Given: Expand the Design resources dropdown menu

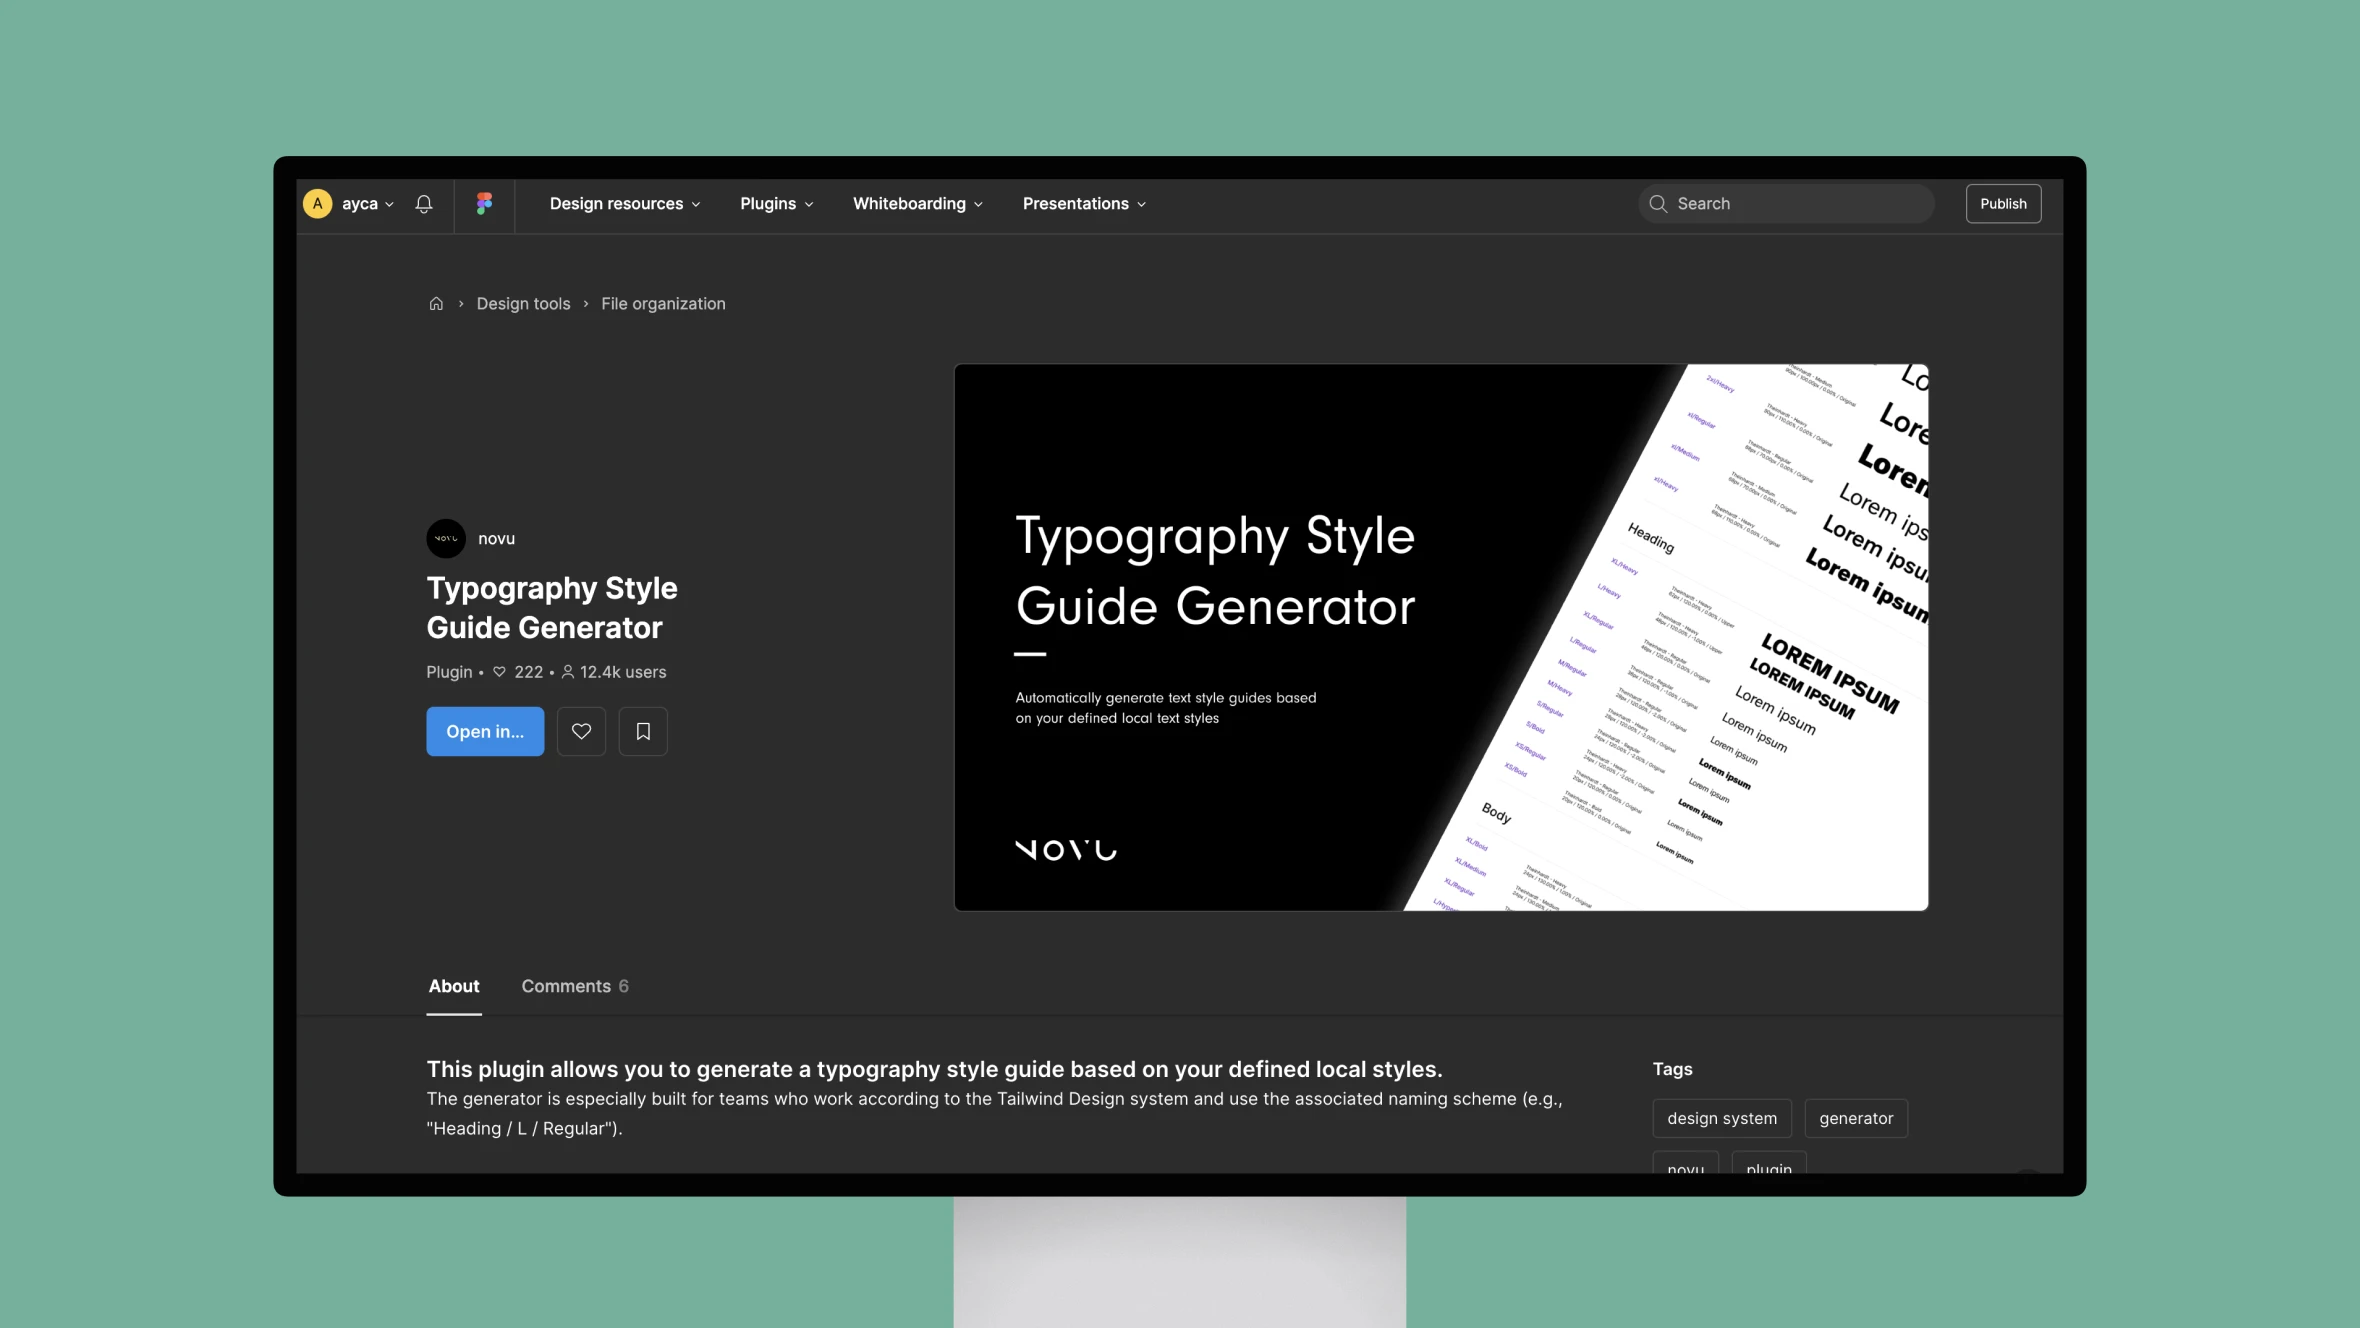Looking at the screenshot, I should coord(624,203).
